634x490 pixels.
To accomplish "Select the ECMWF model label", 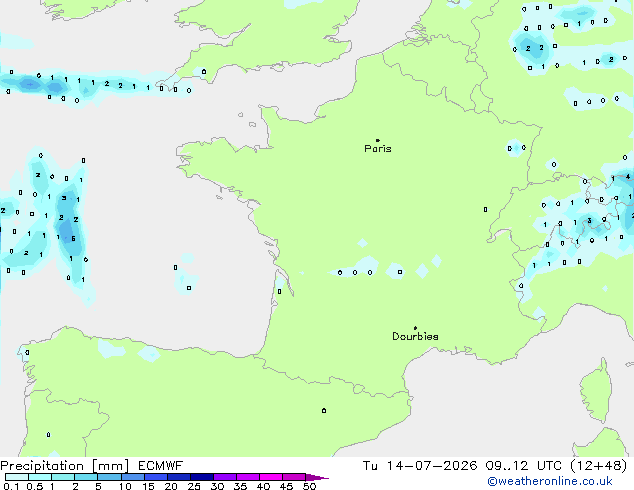I will [161, 466].
